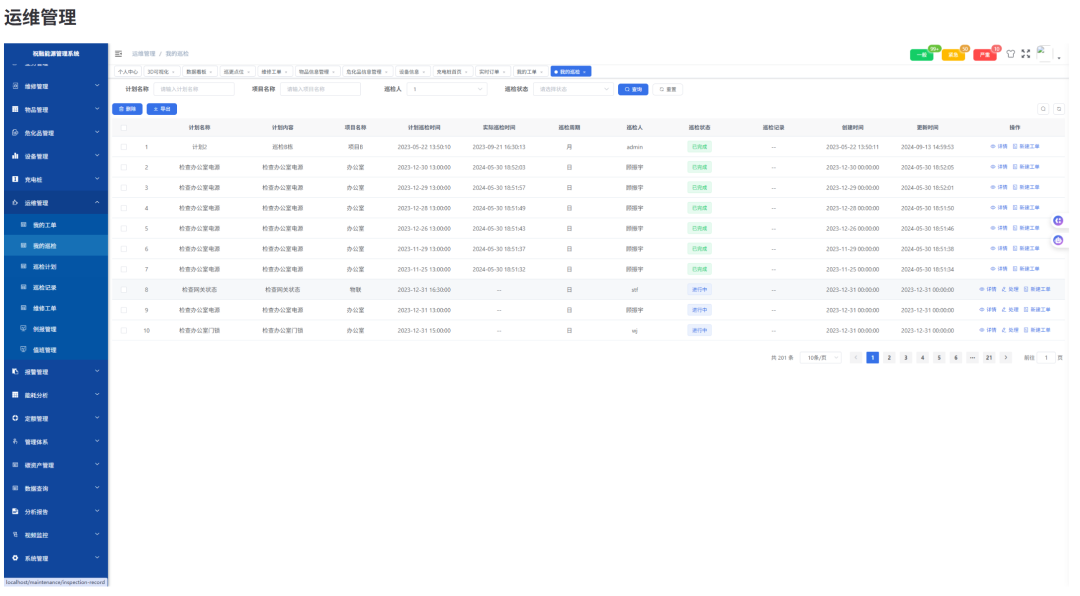Refresh table using the icon above 操作 column
The width and height of the screenshot is (1080, 596).
1059,109
